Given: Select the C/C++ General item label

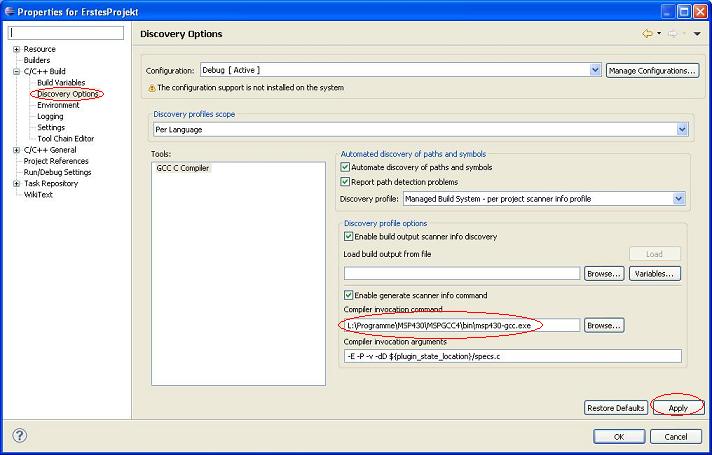Looking at the screenshot, I should click(x=50, y=150).
